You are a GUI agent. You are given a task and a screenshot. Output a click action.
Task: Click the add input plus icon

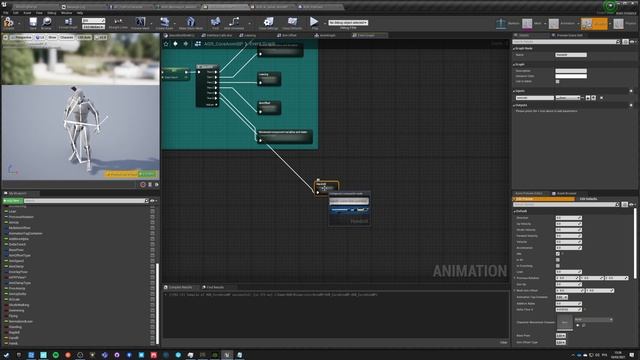[x=631, y=91]
